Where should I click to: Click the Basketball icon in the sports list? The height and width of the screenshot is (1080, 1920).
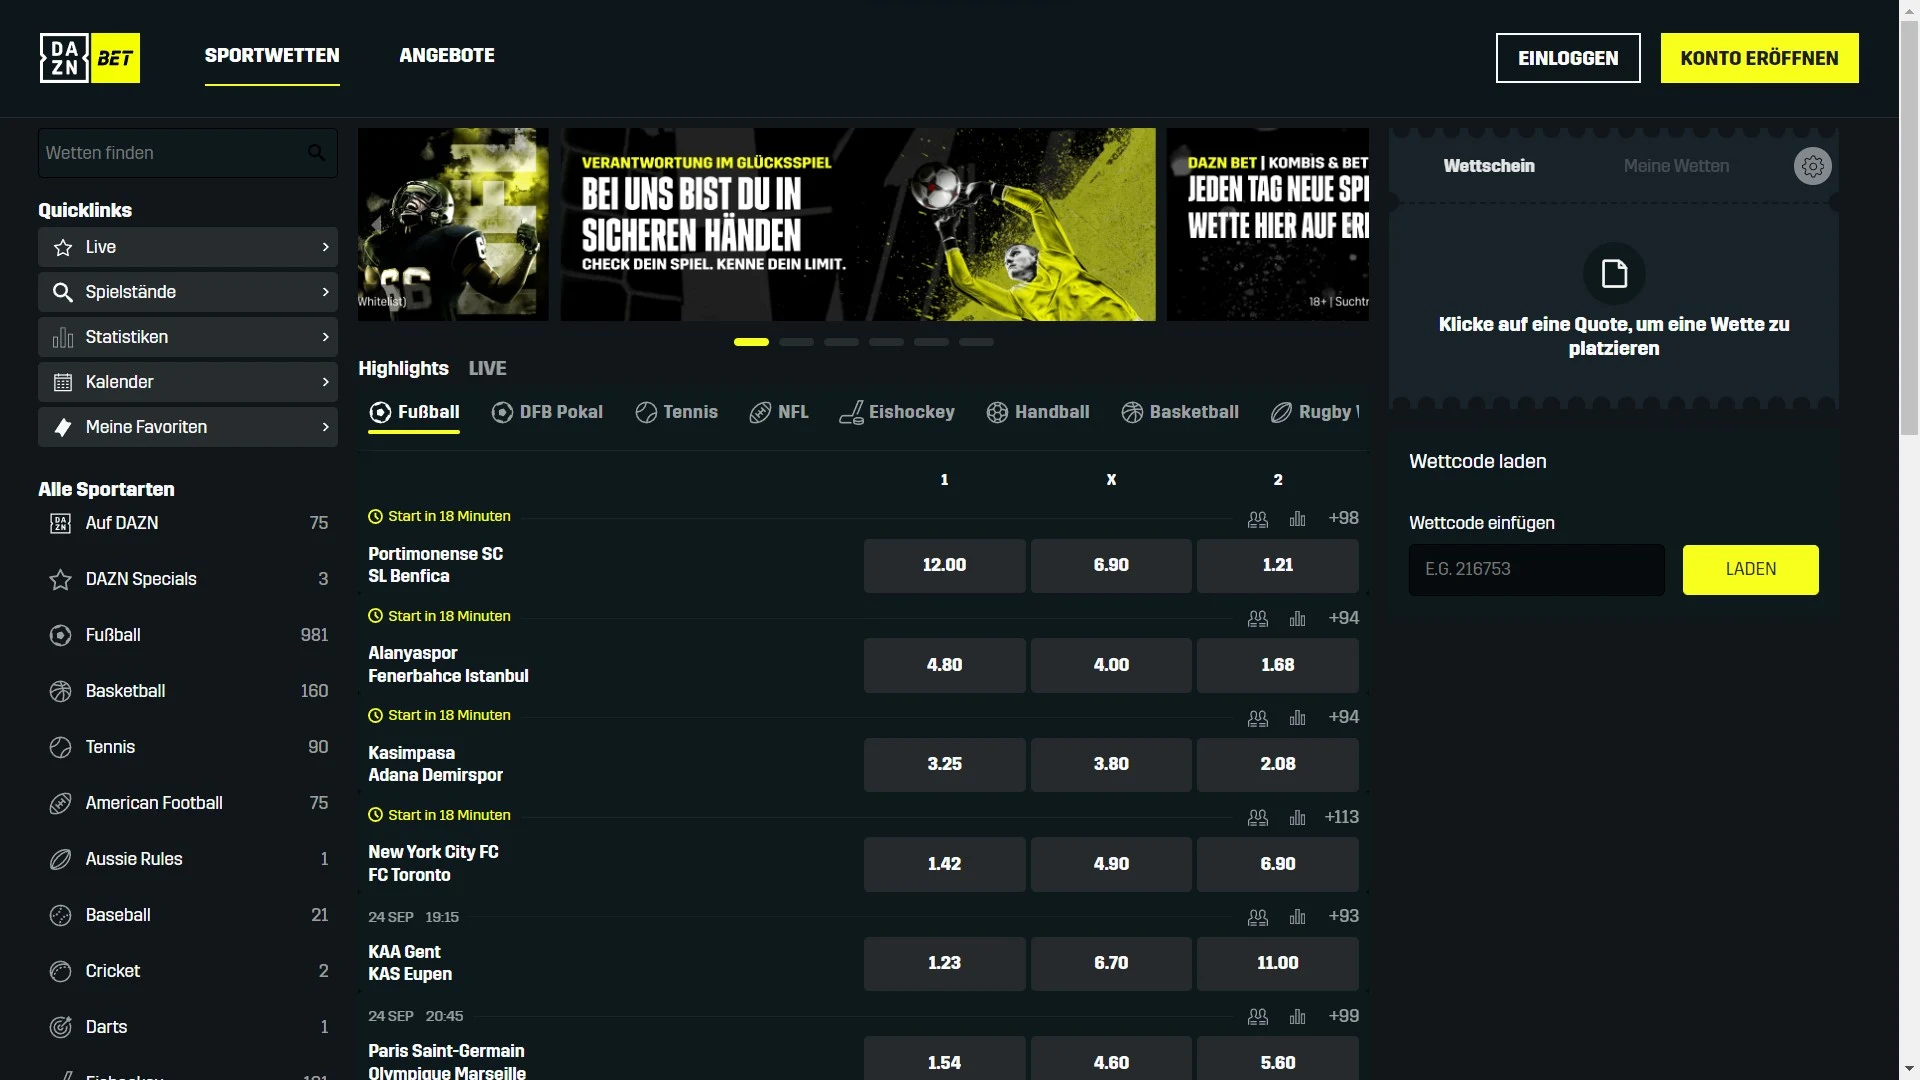(x=61, y=691)
